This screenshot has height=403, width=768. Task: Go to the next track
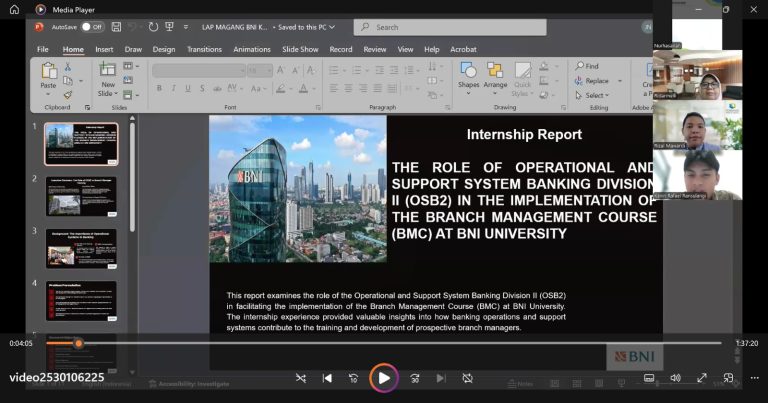tap(441, 378)
